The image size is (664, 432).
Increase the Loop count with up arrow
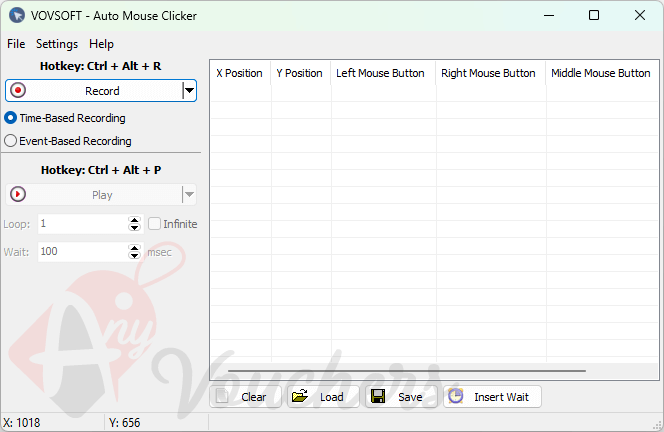point(134,220)
